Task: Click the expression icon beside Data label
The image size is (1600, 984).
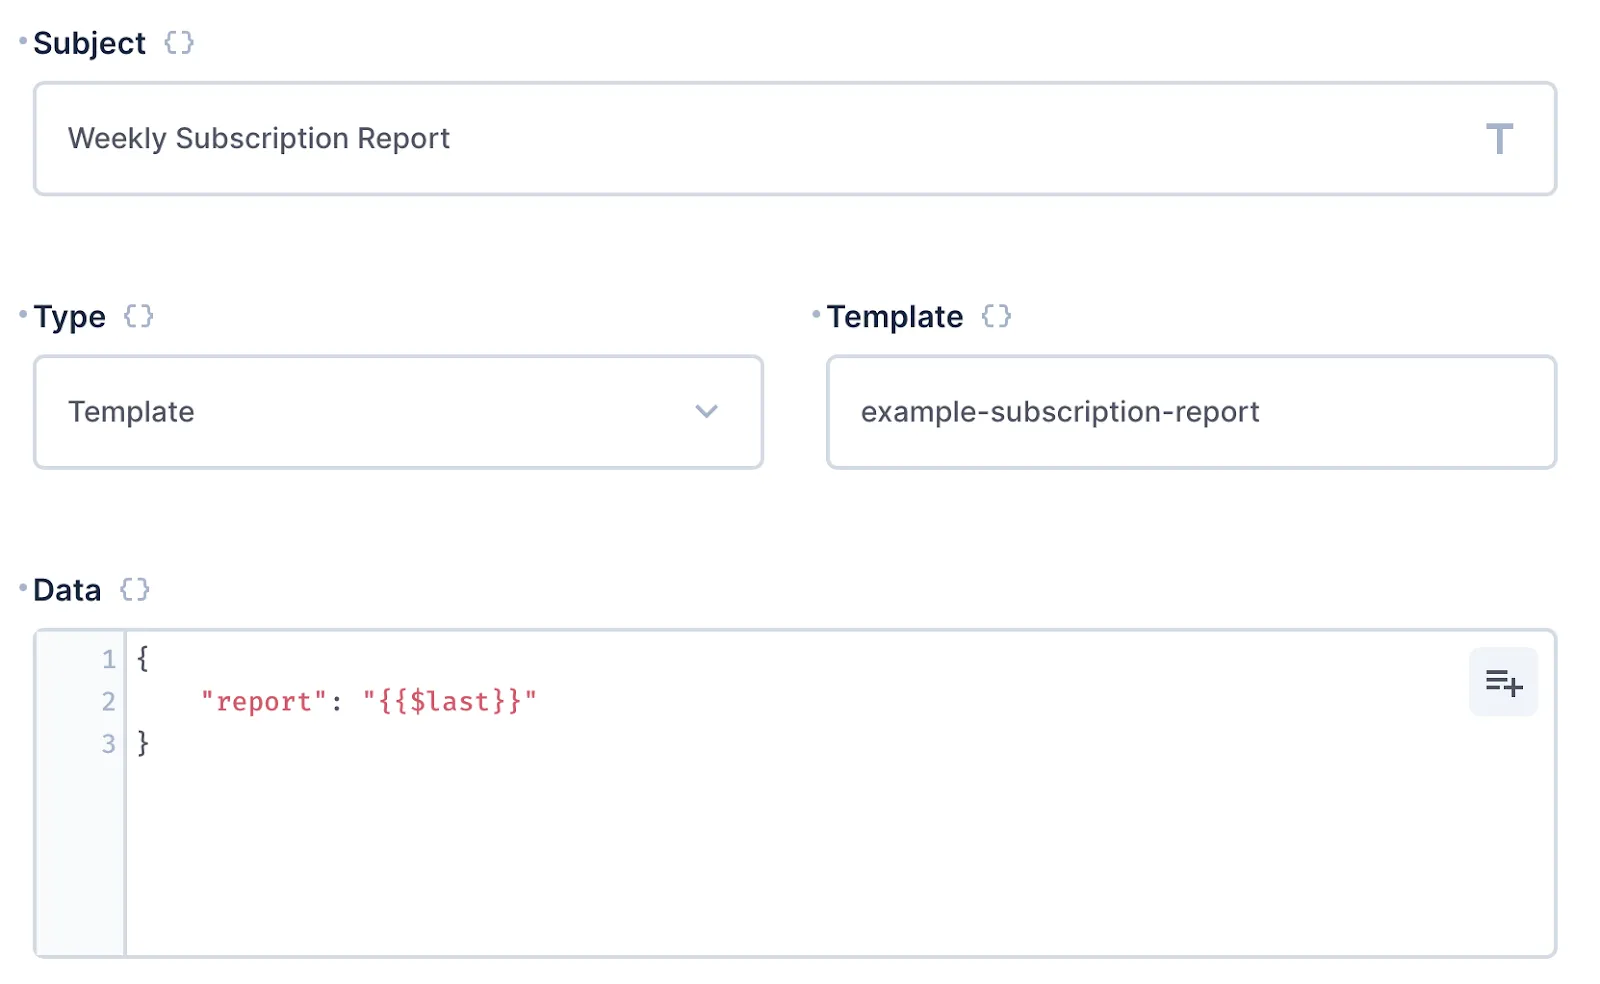Action: point(134,589)
